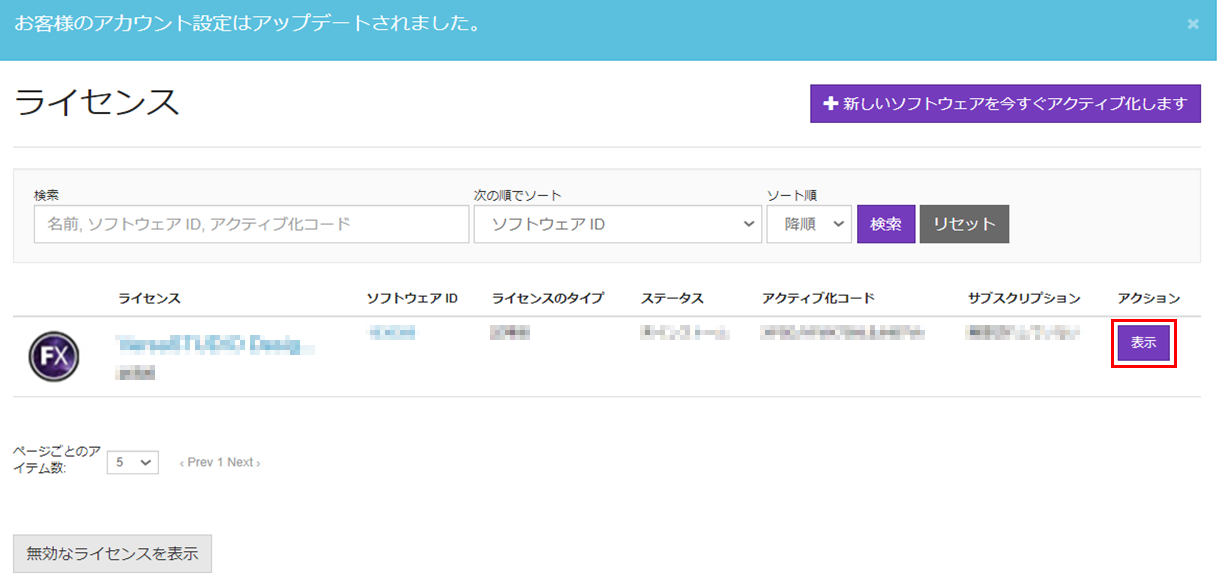Open the 次の順でソート dropdown
The width and height of the screenshot is (1217, 586).
[617, 224]
